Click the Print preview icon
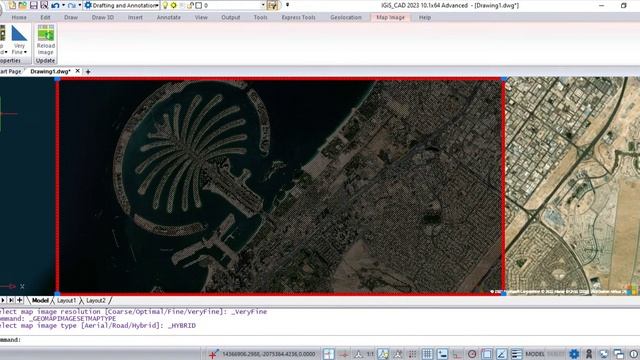Screen dimensions: 640x360 (x=44, y=5)
